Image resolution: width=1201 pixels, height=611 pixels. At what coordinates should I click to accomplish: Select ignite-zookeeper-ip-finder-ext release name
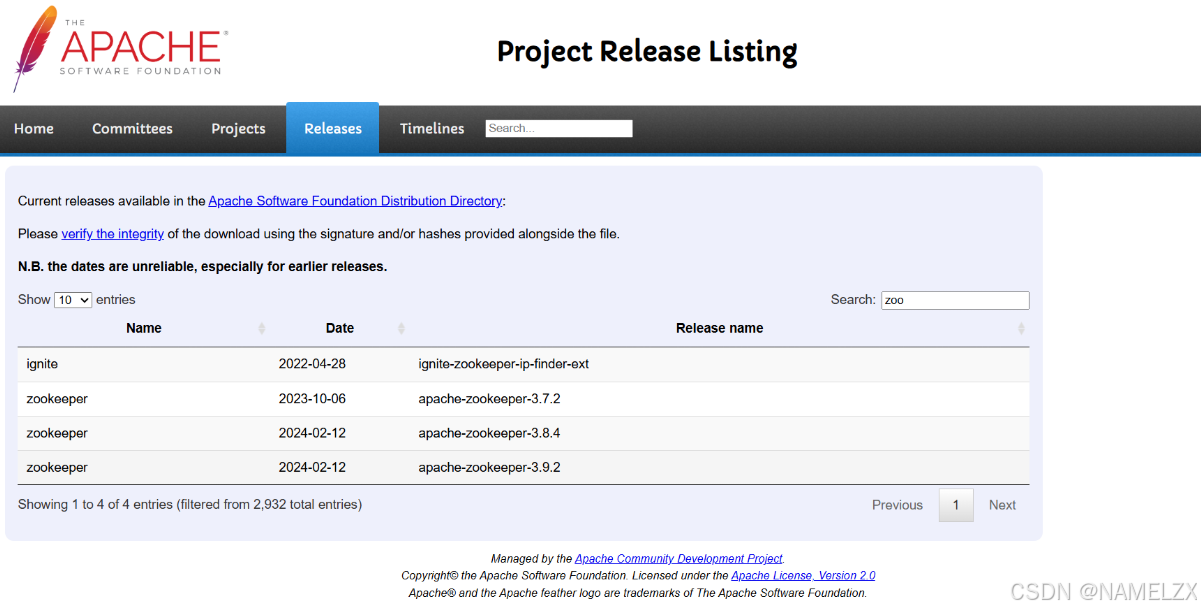(504, 364)
